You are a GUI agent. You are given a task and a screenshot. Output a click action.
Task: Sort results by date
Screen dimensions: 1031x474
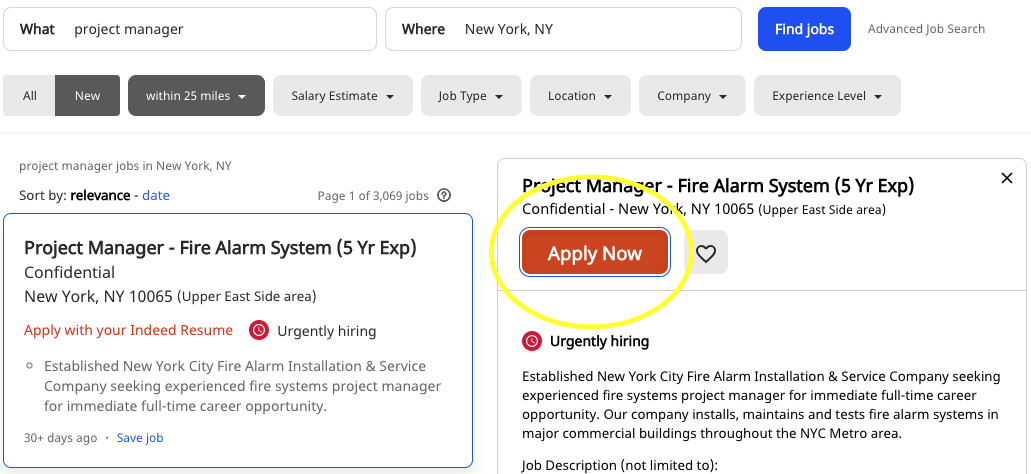(x=156, y=195)
